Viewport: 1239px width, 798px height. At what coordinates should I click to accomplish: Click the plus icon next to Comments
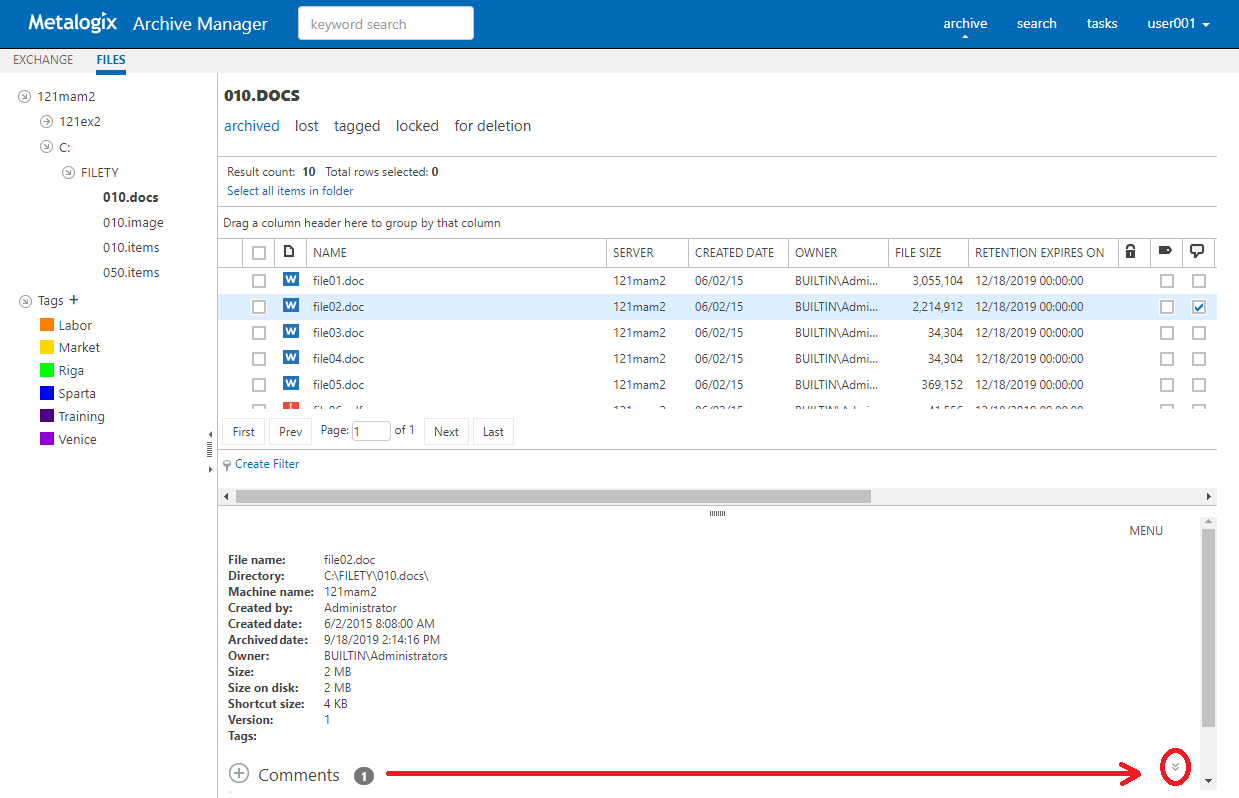coord(239,773)
